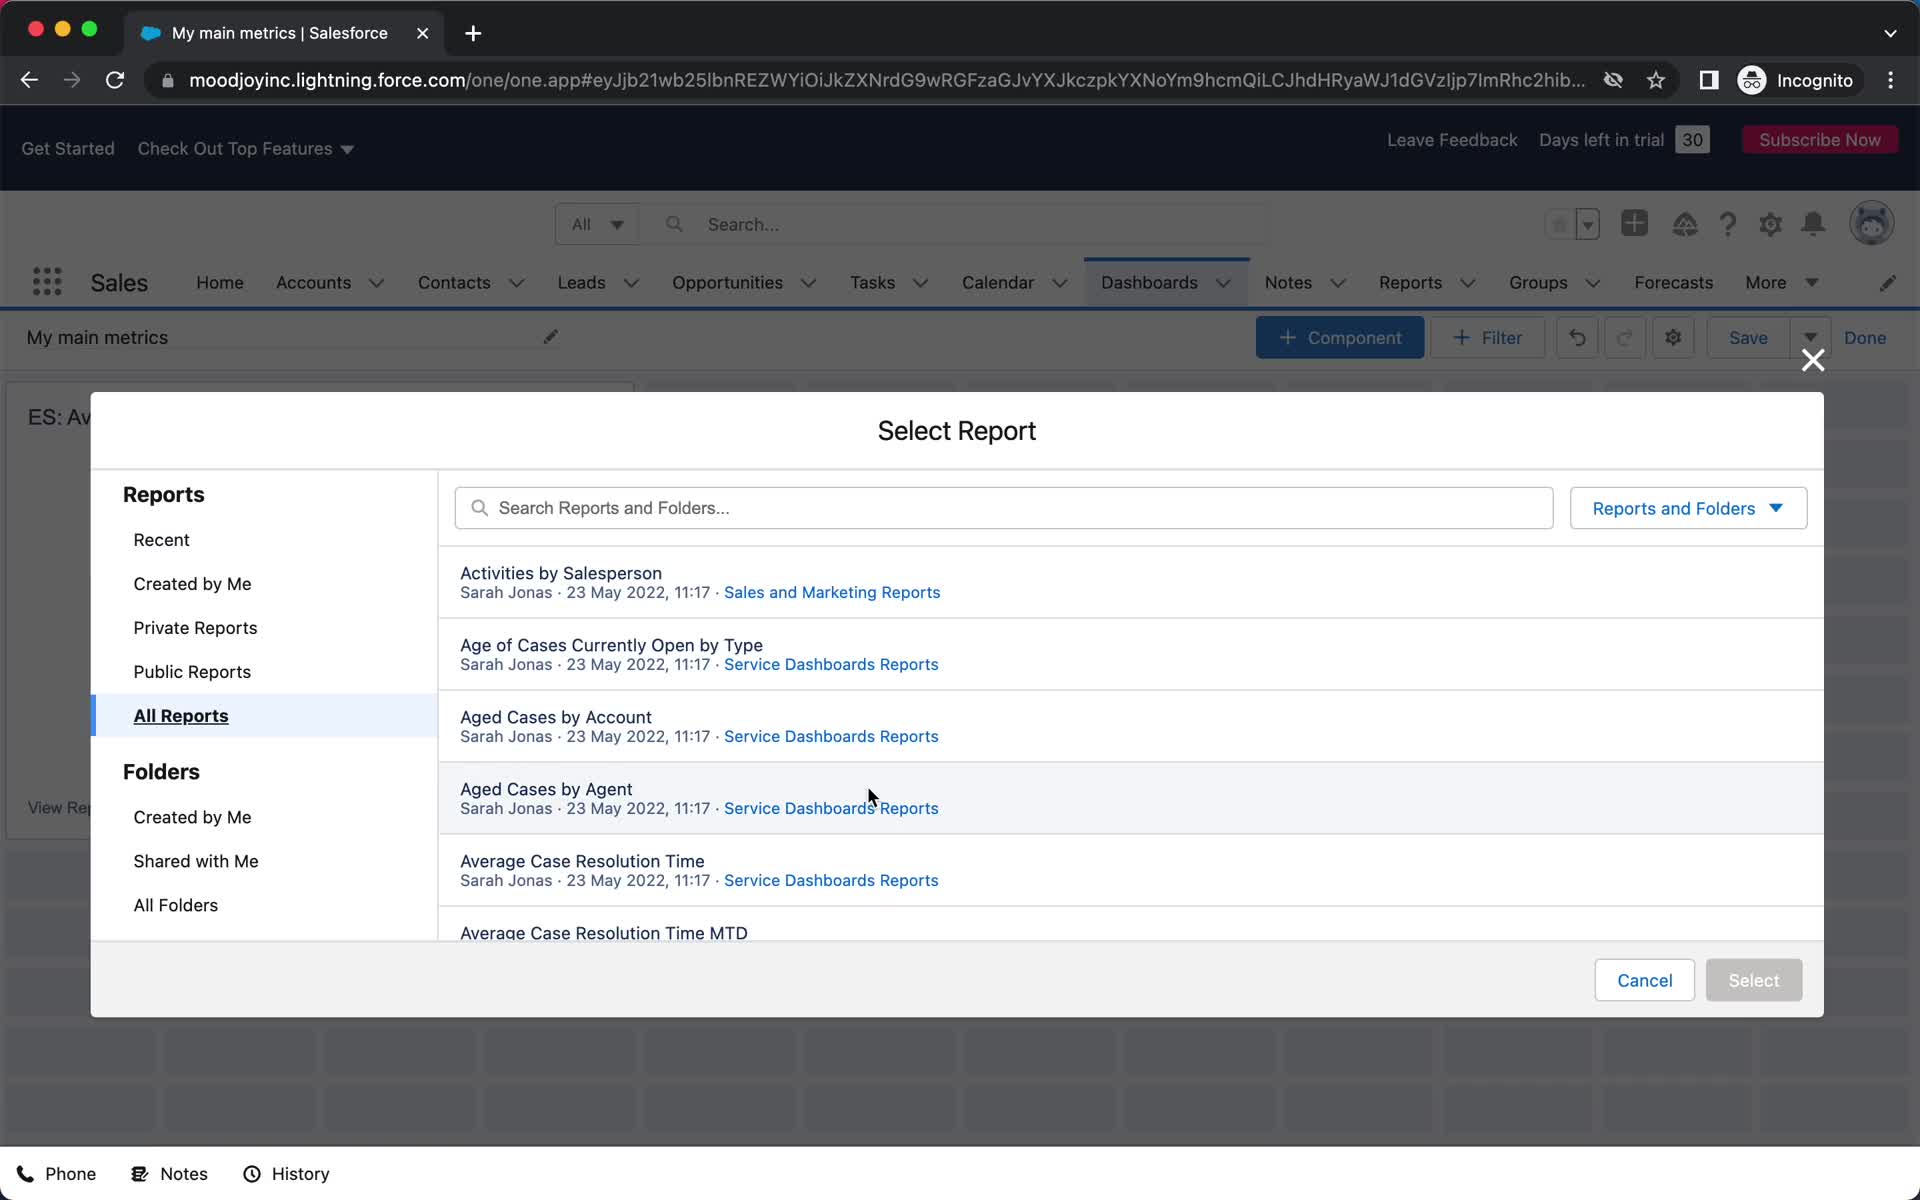This screenshot has width=1920, height=1200.
Task: Open the Help question mark icon
Action: [1728, 224]
